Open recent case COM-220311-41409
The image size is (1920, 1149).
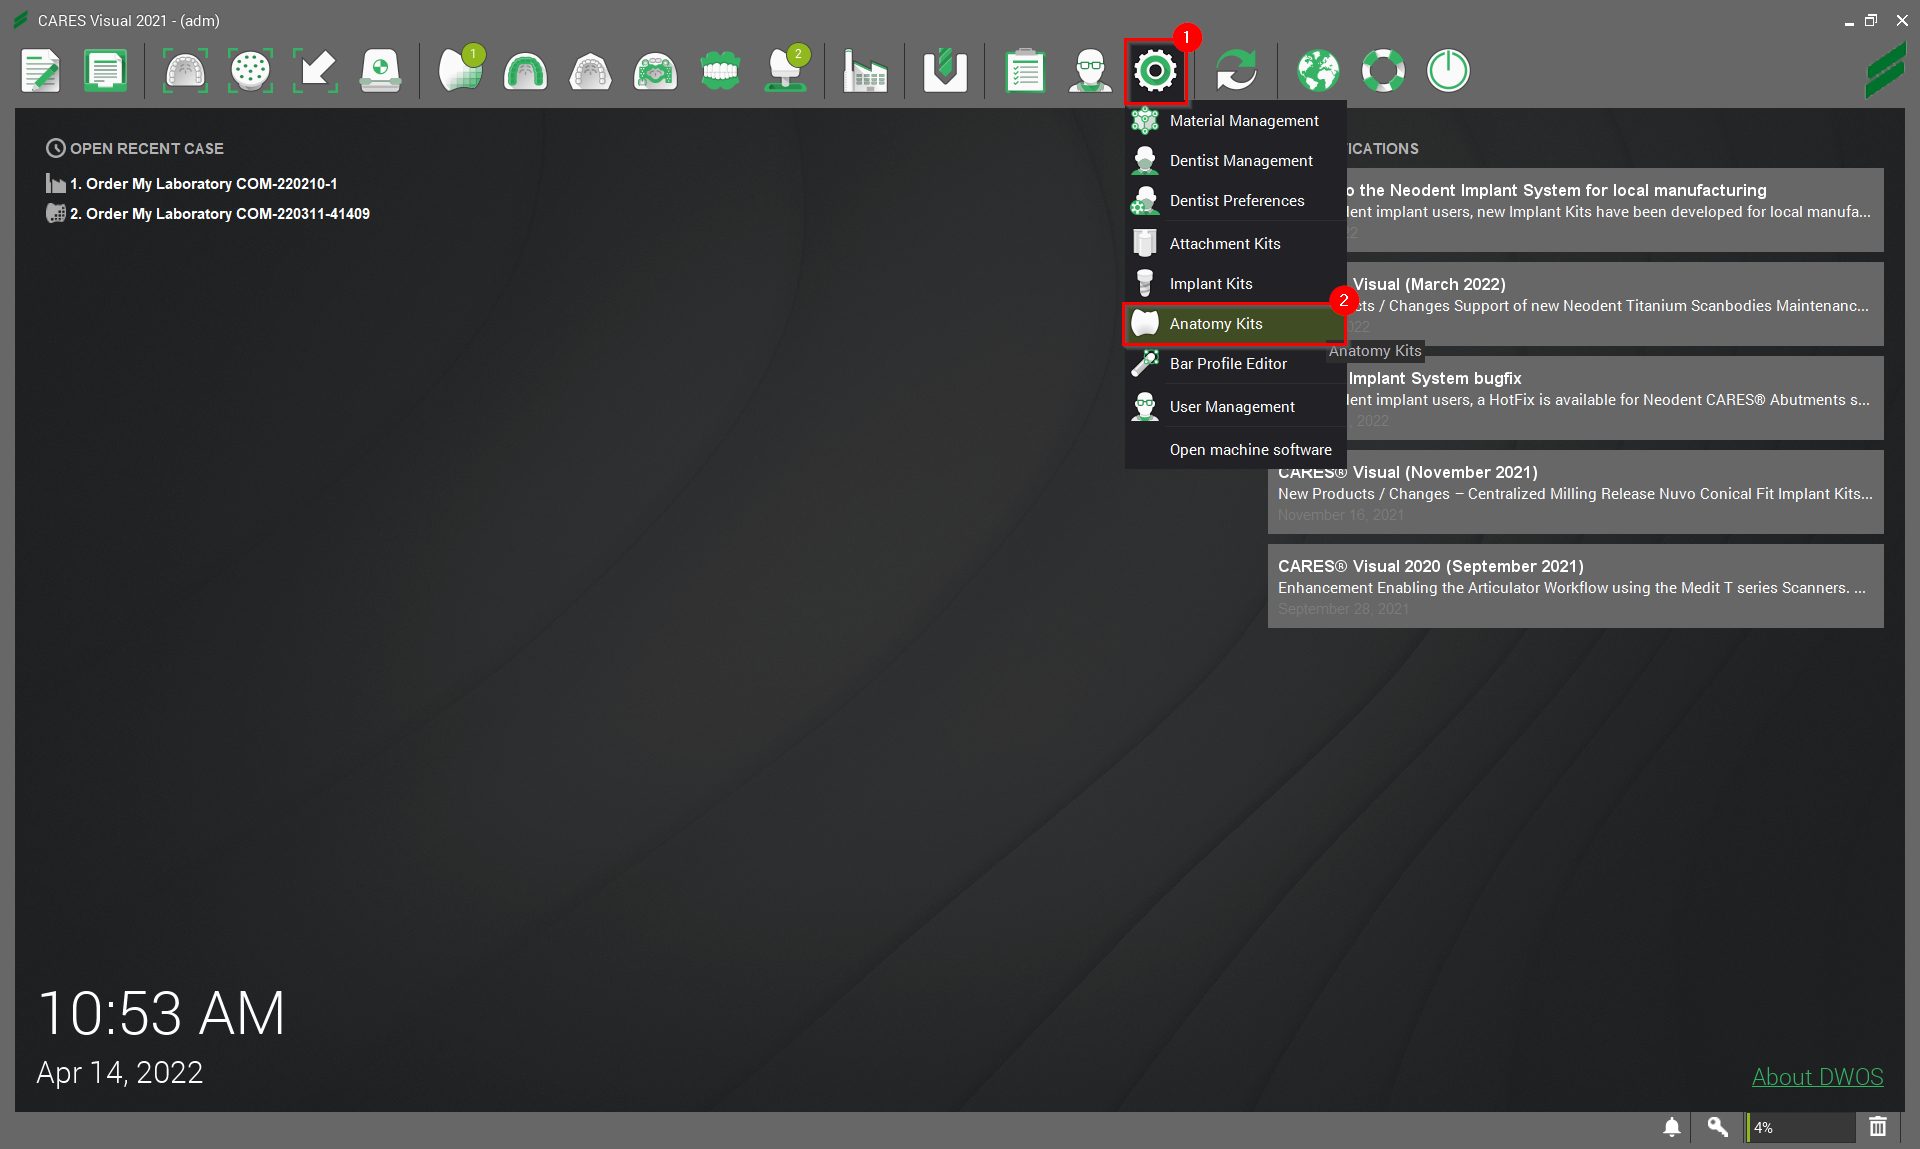219,214
